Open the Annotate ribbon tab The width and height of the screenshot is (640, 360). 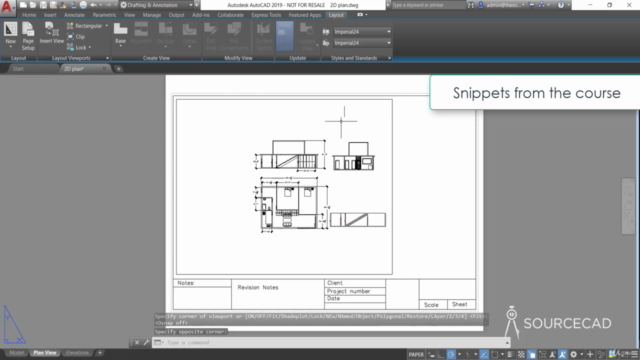pos(74,15)
